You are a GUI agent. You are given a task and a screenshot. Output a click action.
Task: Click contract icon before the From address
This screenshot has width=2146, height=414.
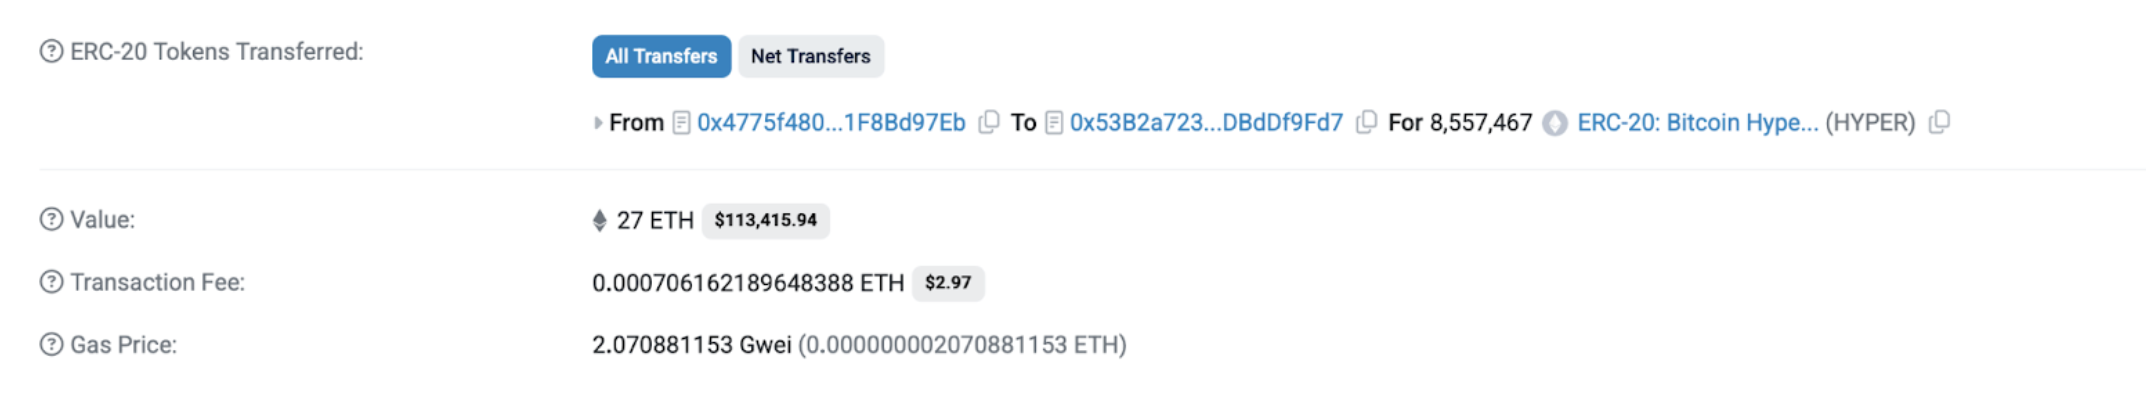click(681, 123)
